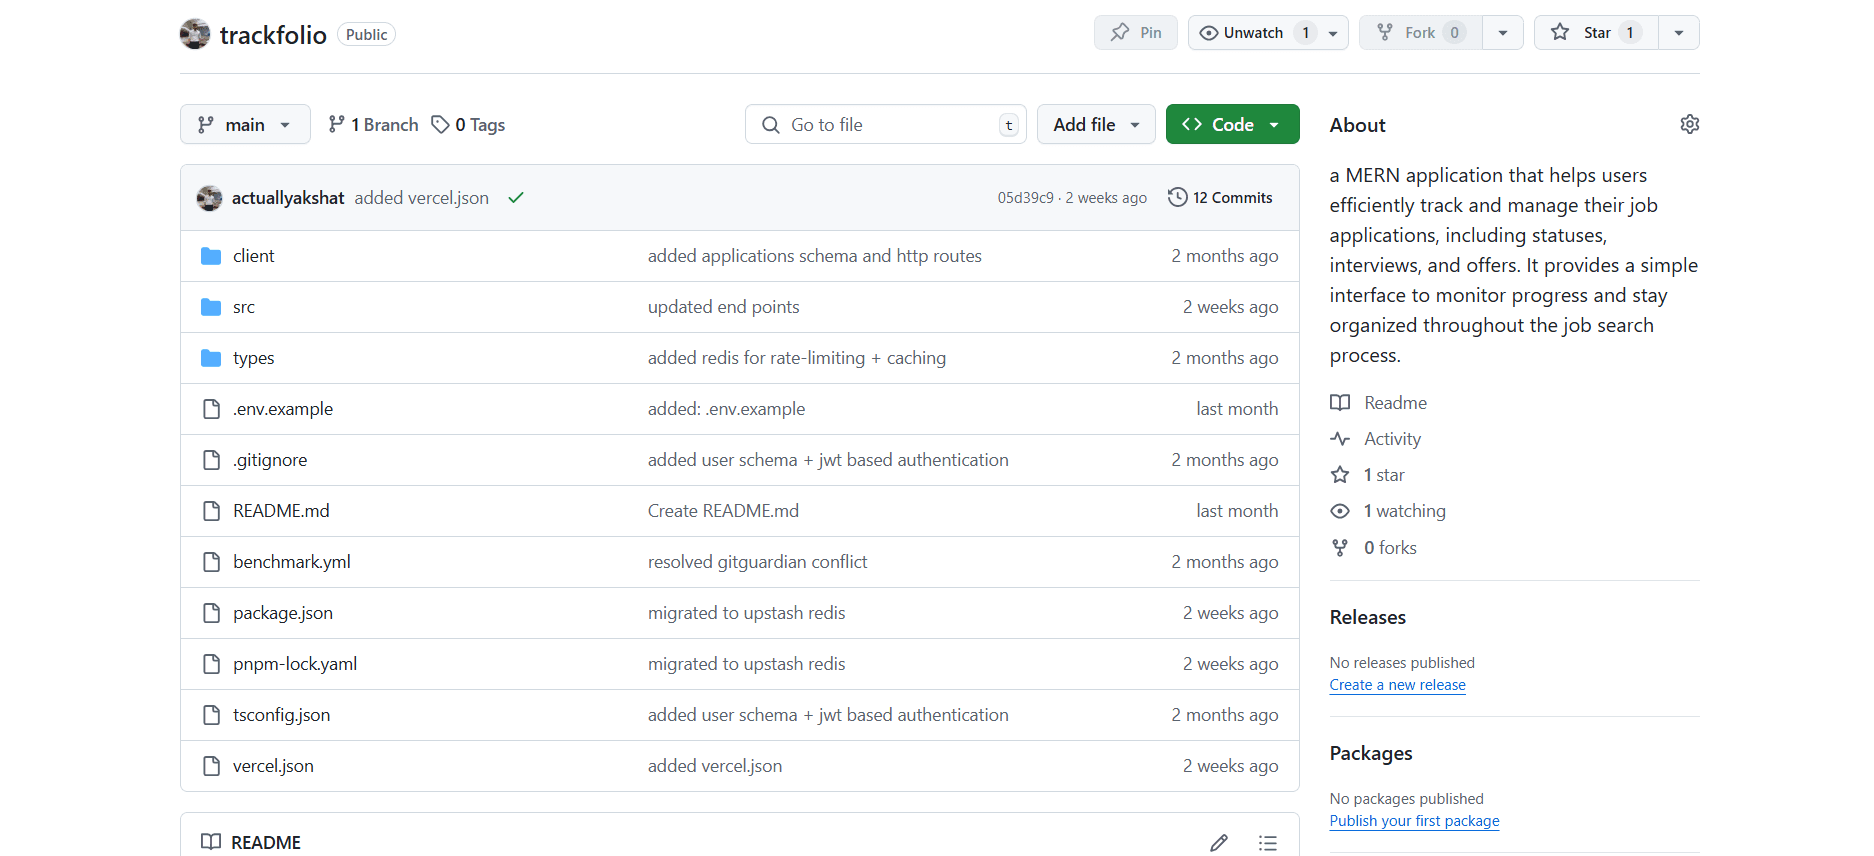Expand the Star lists dropdown arrow
The image size is (1874, 856).
[1679, 33]
